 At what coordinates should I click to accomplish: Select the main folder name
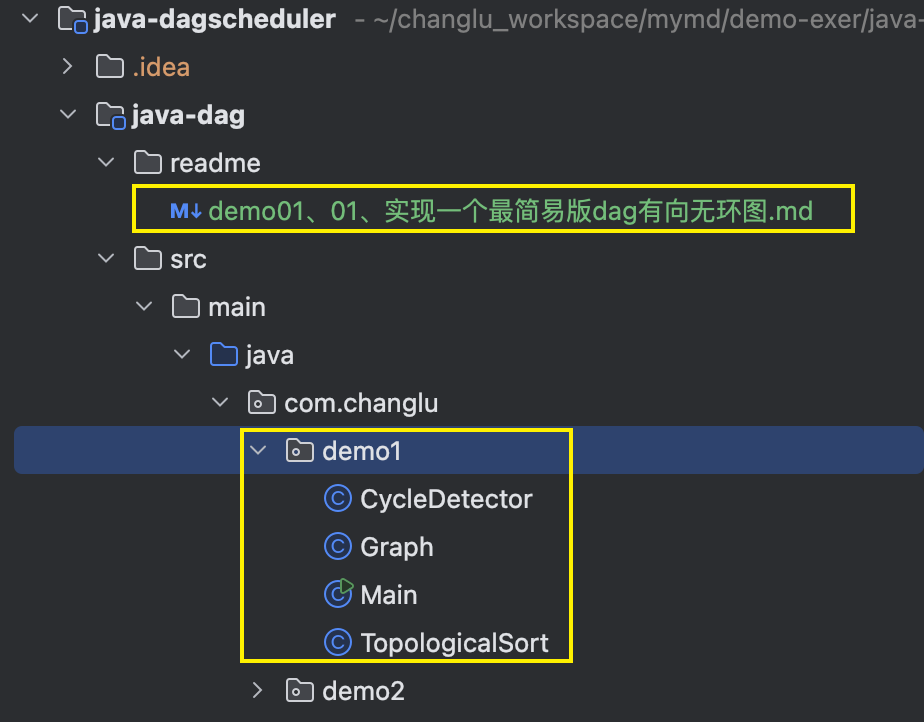(x=237, y=307)
